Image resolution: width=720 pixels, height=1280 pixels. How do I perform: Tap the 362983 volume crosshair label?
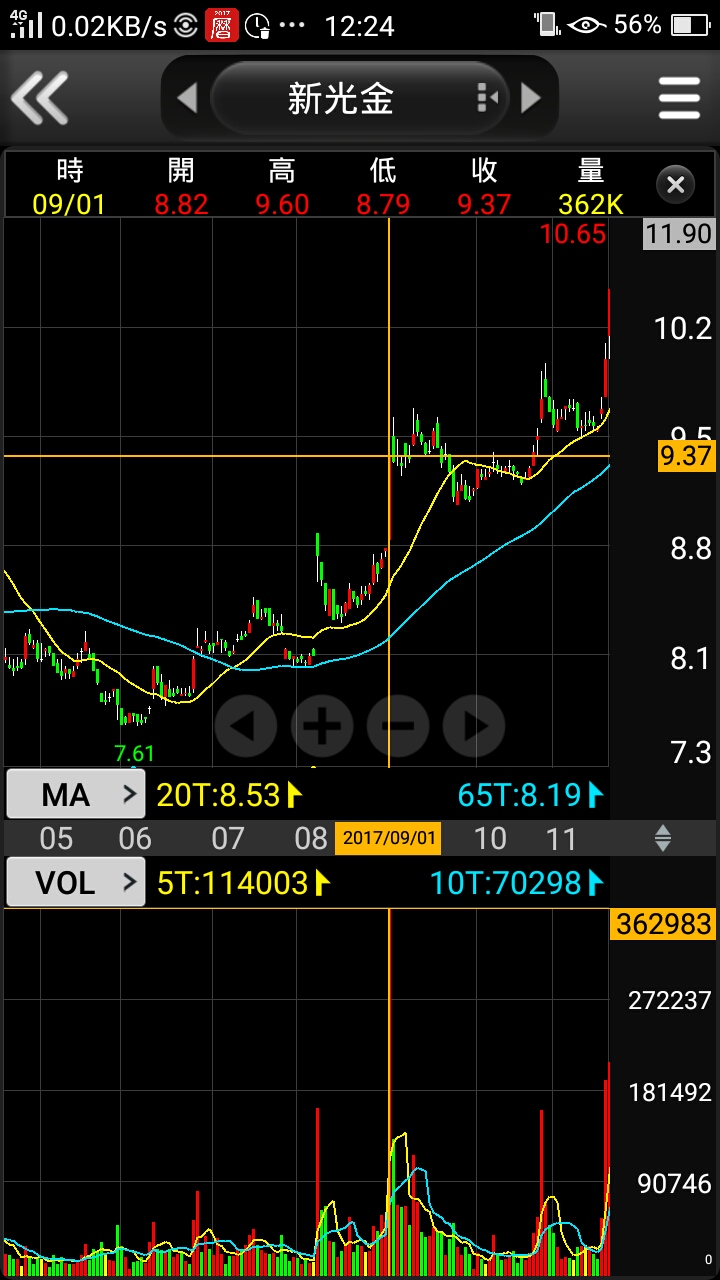pos(663,924)
